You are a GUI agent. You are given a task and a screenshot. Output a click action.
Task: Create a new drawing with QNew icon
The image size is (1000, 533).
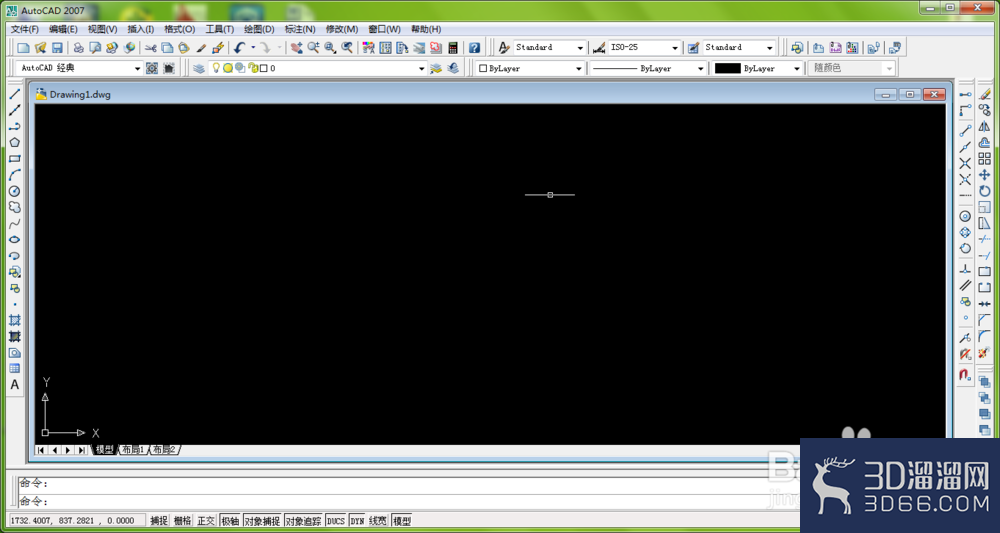[23, 48]
